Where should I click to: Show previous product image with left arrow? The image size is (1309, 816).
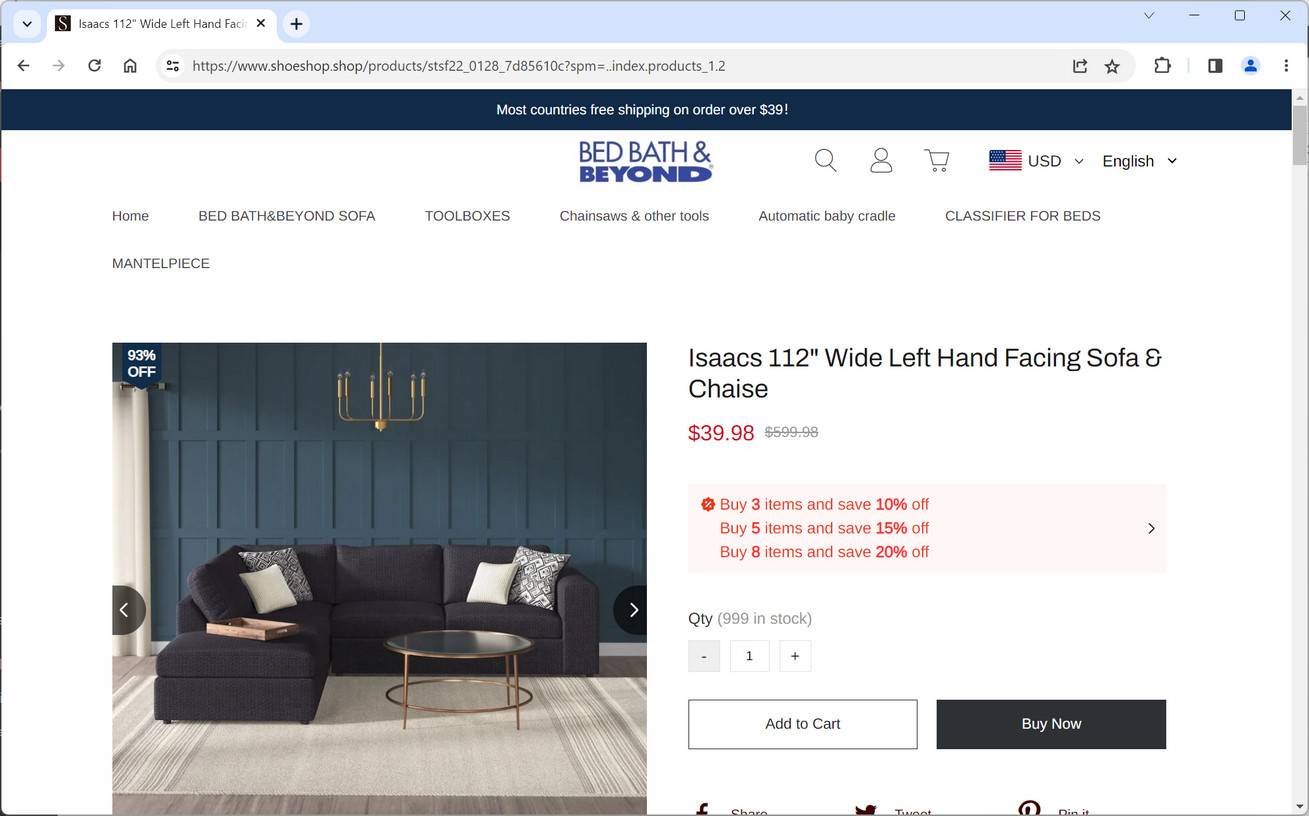pos(127,610)
